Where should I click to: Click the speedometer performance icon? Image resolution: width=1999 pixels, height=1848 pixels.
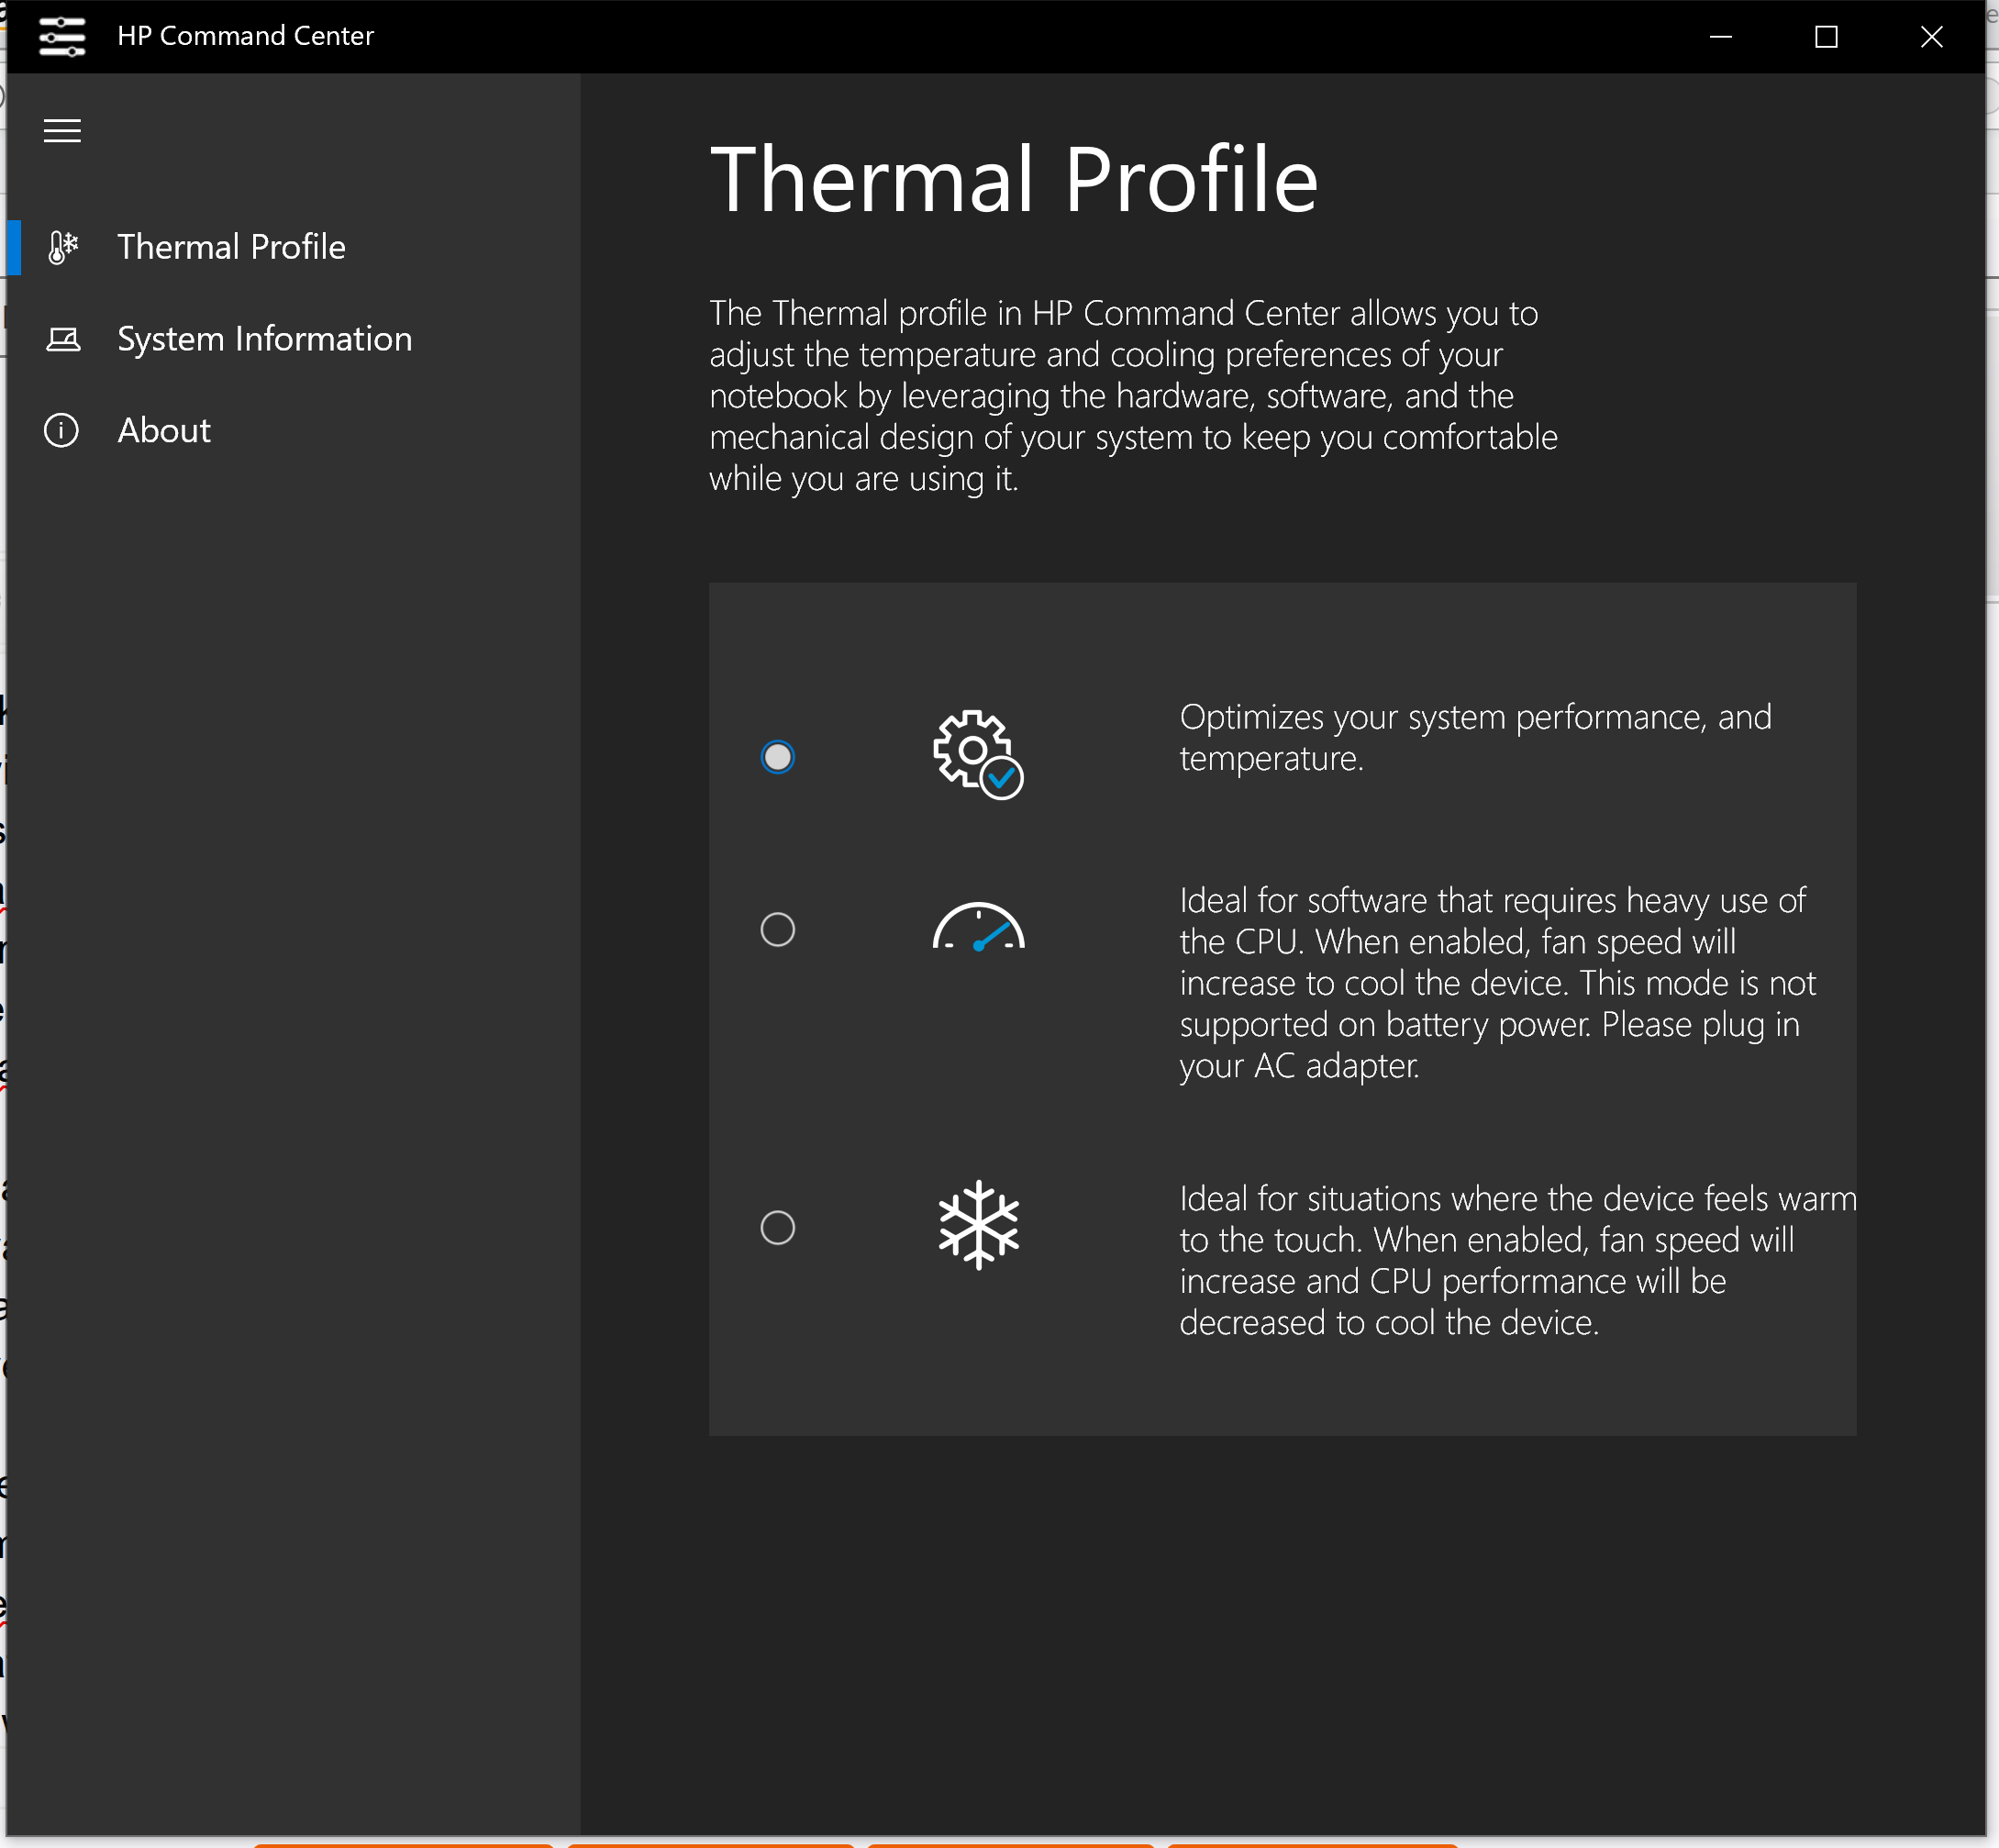click(978, 927)
